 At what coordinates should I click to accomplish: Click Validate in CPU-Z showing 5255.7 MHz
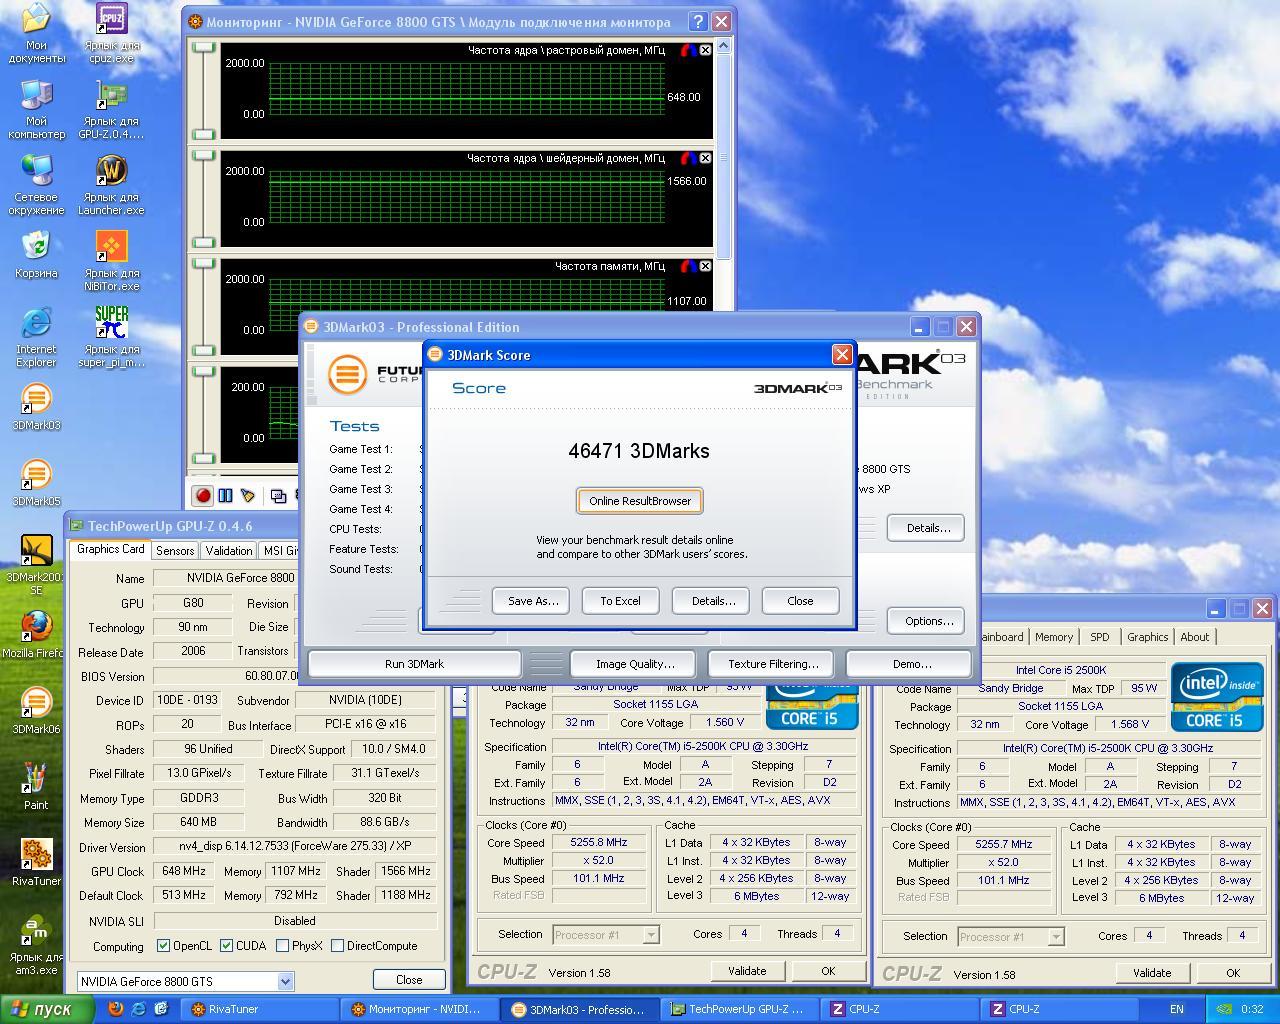(1152, 973)
